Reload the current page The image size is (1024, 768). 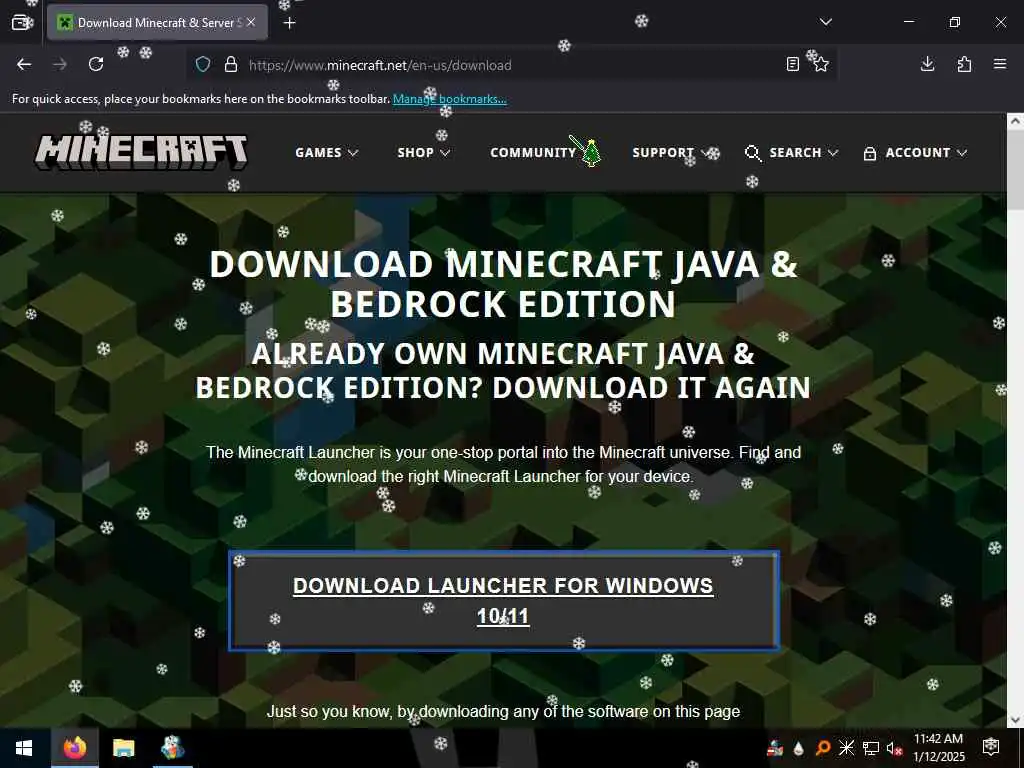click(x=96, y=64)
